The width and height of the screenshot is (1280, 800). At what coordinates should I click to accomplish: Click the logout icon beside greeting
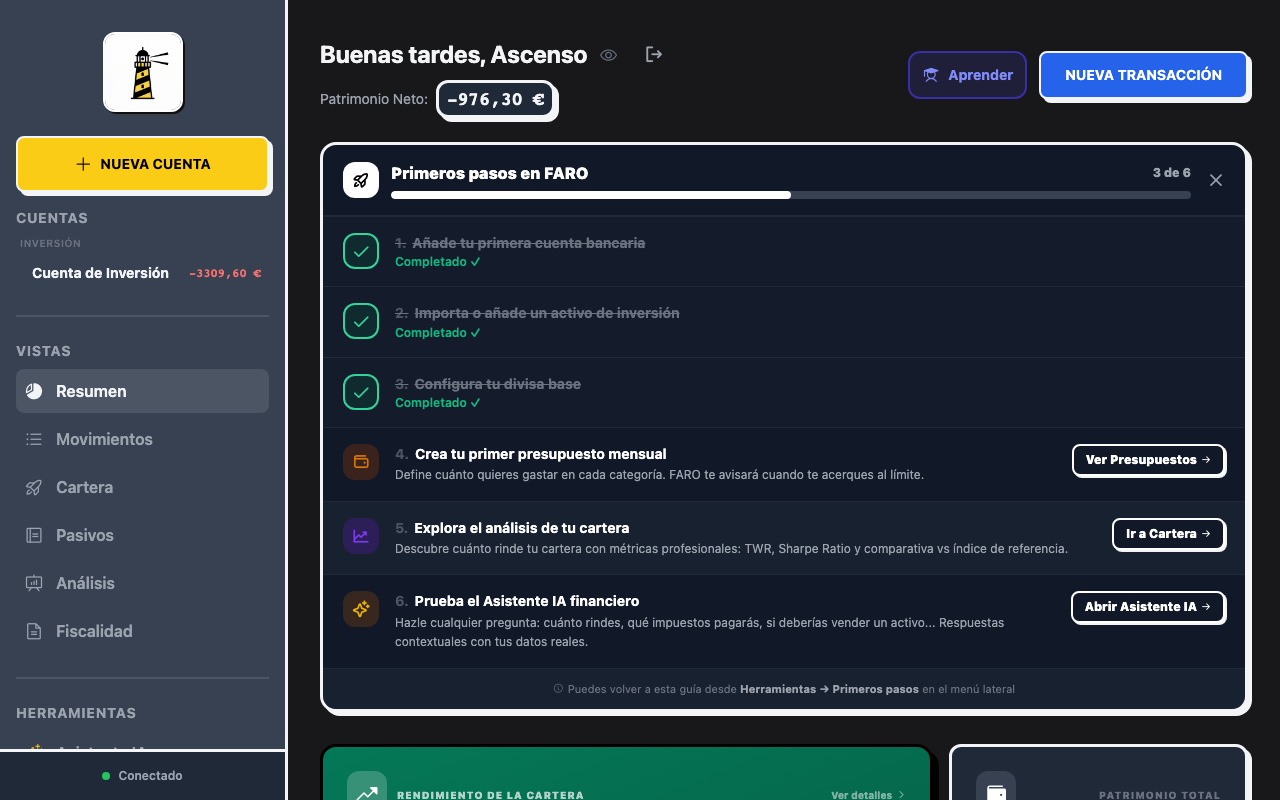(654, 54)
